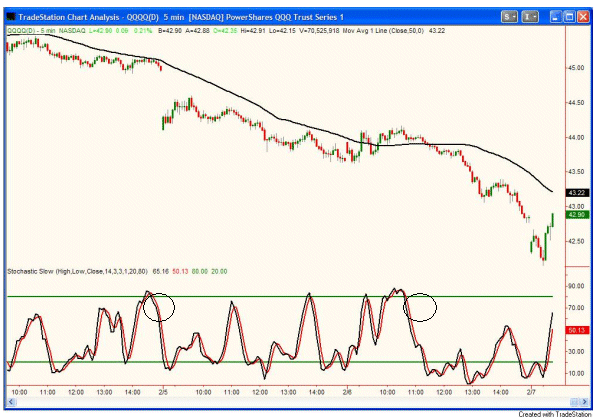This screenshot has height=420, width=597.
Task: Click the 'L=42.90' last price value
Action: click(x=101, y=30)
